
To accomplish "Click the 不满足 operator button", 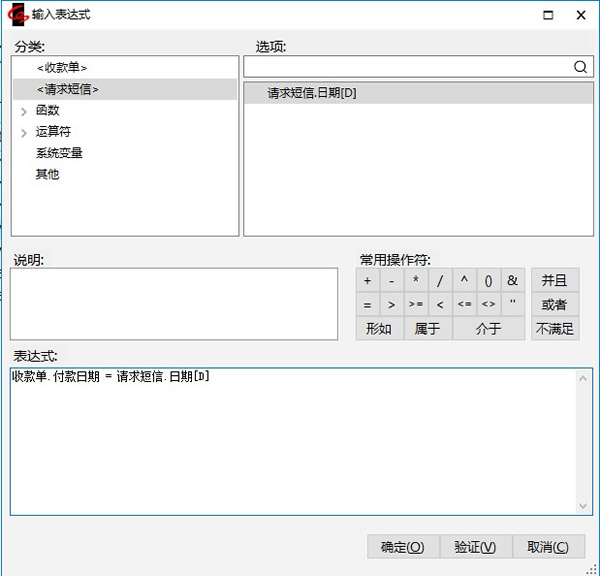I will coord(554,329).
